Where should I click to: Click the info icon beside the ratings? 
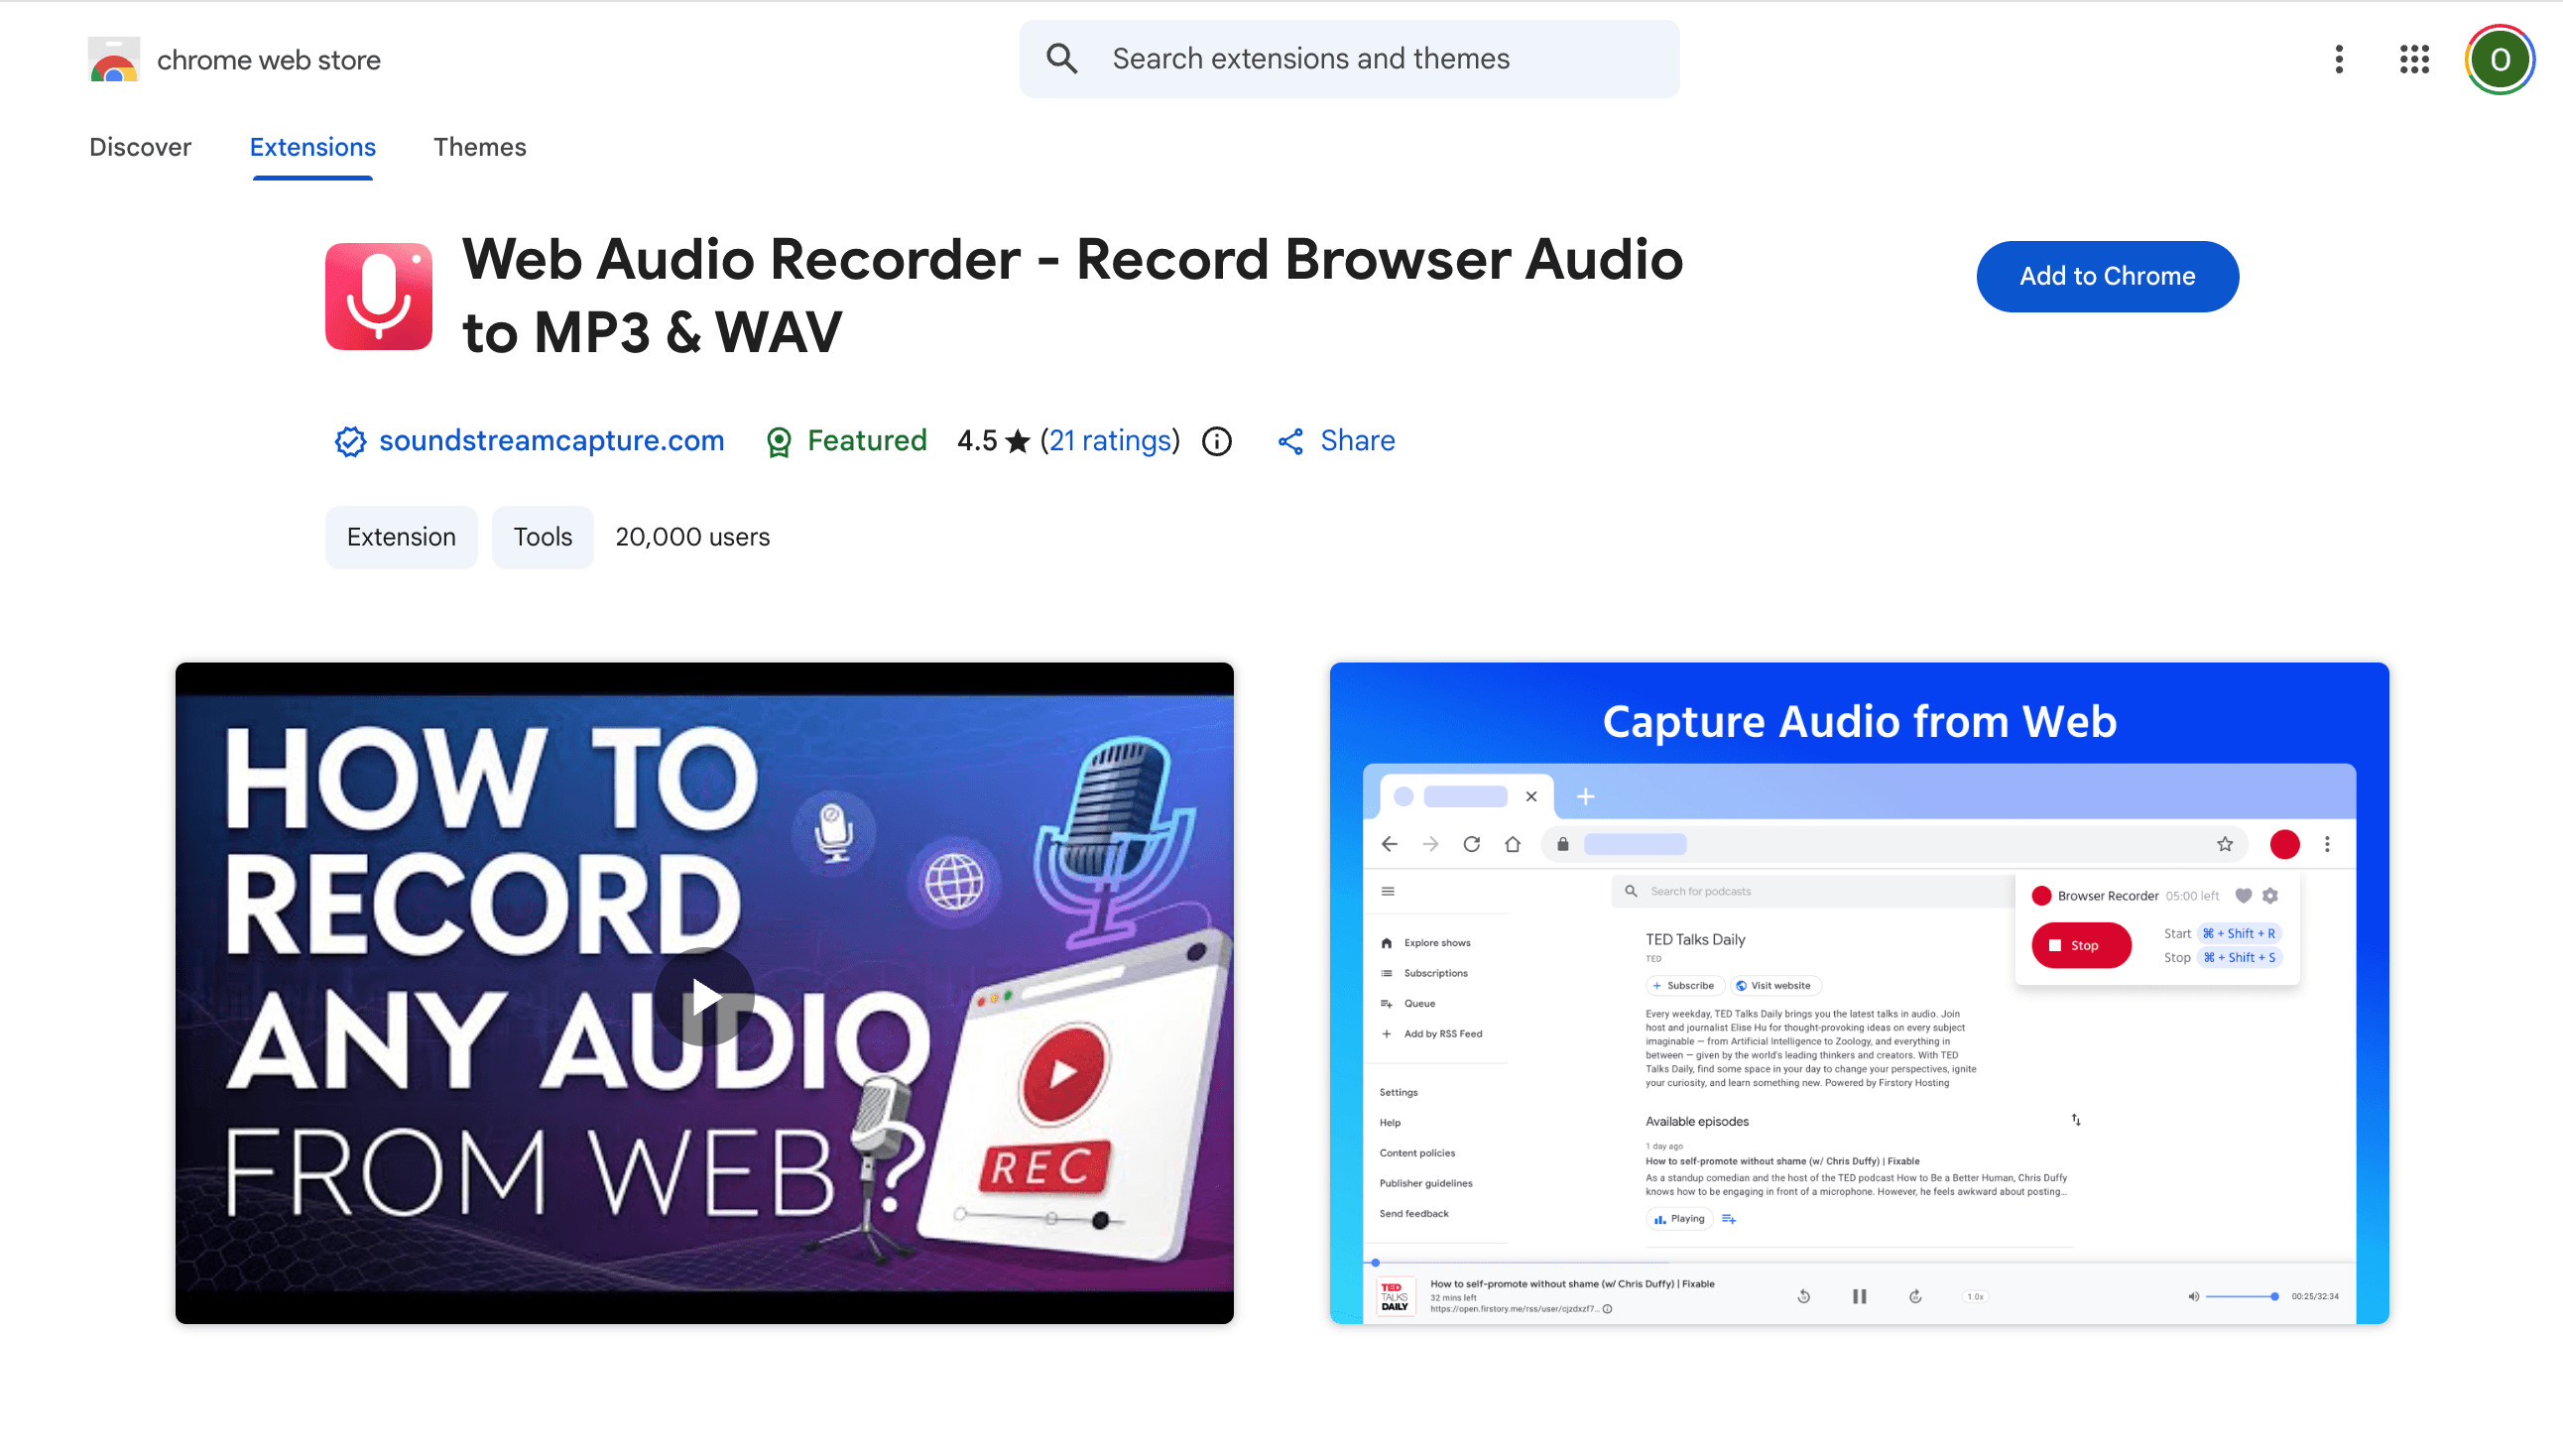pos(1216,441)
